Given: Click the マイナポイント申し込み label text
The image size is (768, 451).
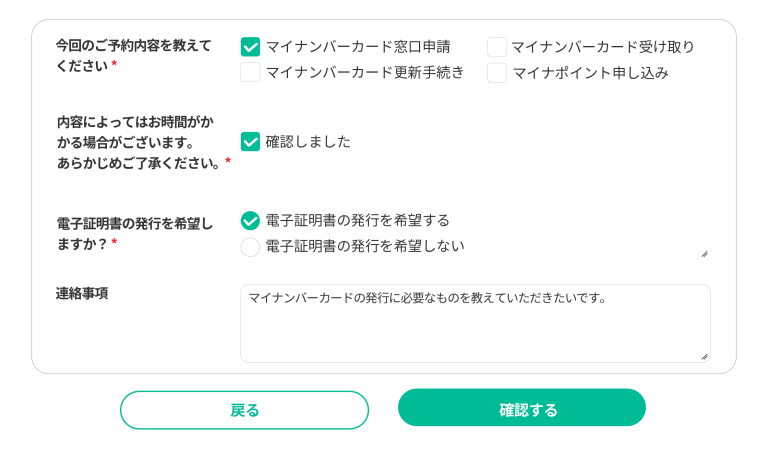Looking at the screenshot, I should click(x=590, y=73).
